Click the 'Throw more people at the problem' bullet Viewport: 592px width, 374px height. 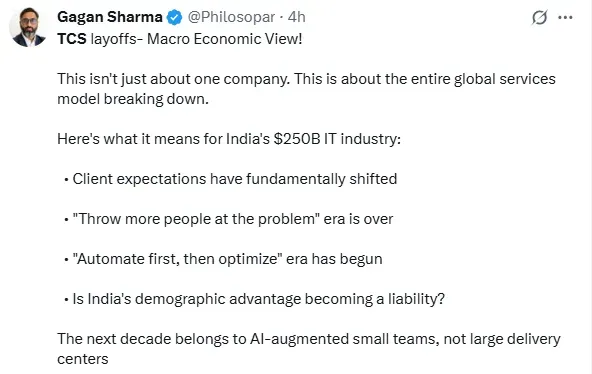click(x=233, y=219)
